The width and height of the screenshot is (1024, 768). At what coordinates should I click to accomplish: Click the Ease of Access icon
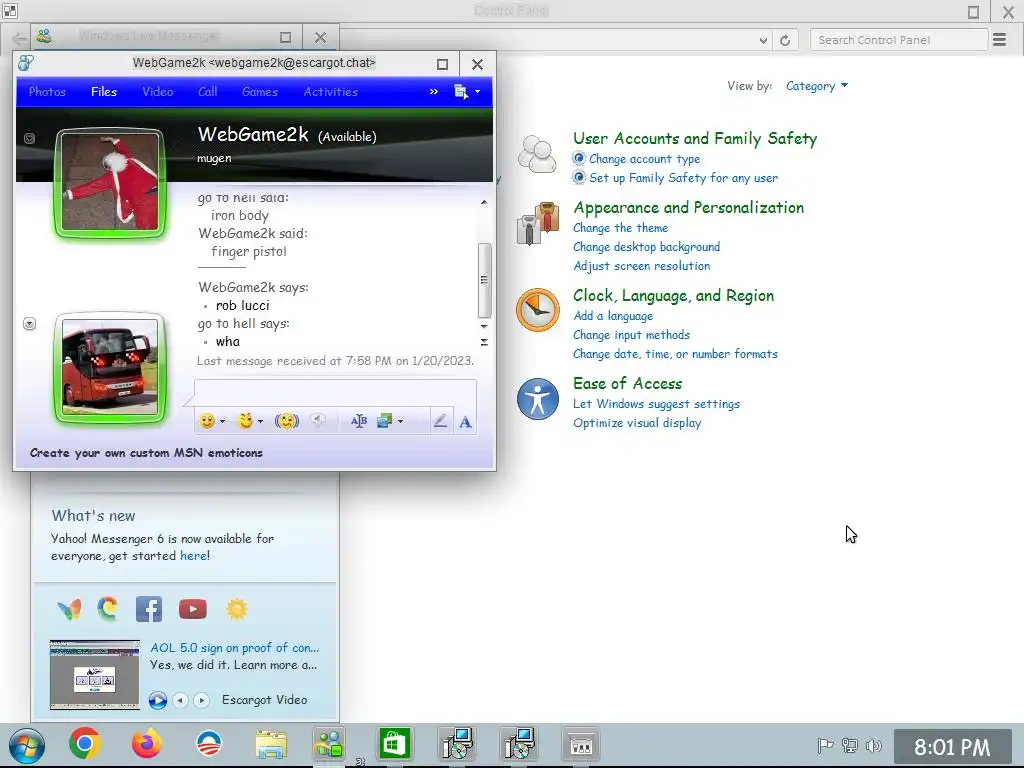coord(537,399)
